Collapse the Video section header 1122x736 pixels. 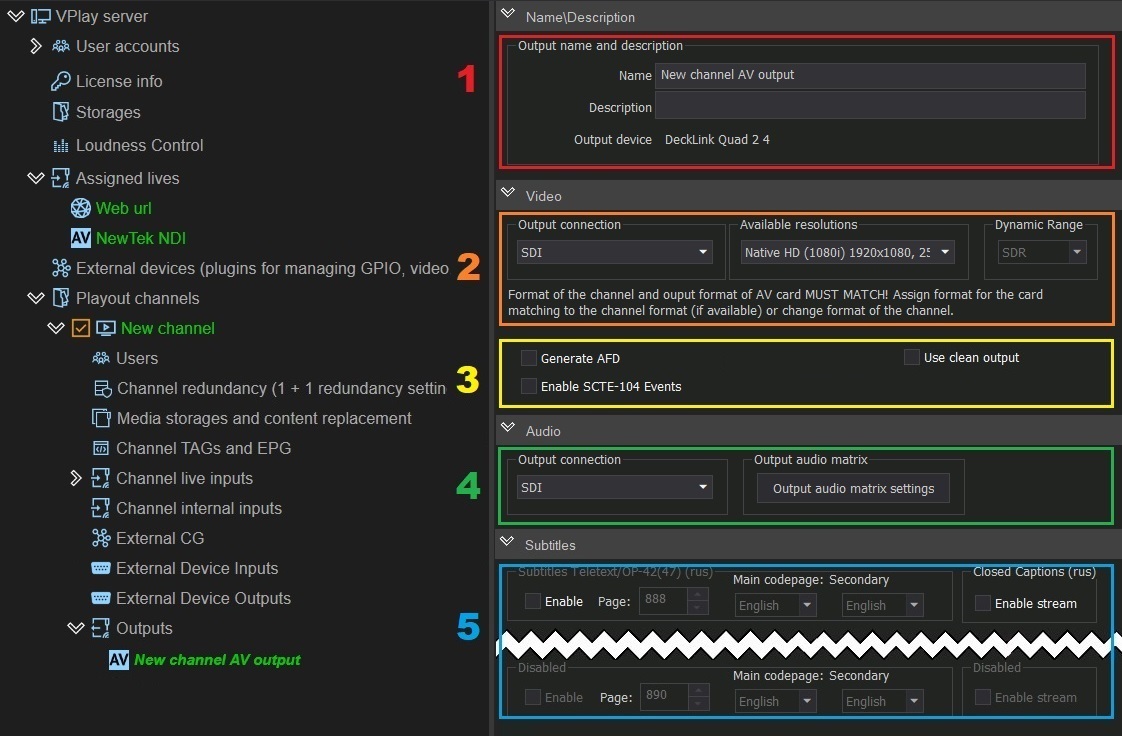point(508,192)
